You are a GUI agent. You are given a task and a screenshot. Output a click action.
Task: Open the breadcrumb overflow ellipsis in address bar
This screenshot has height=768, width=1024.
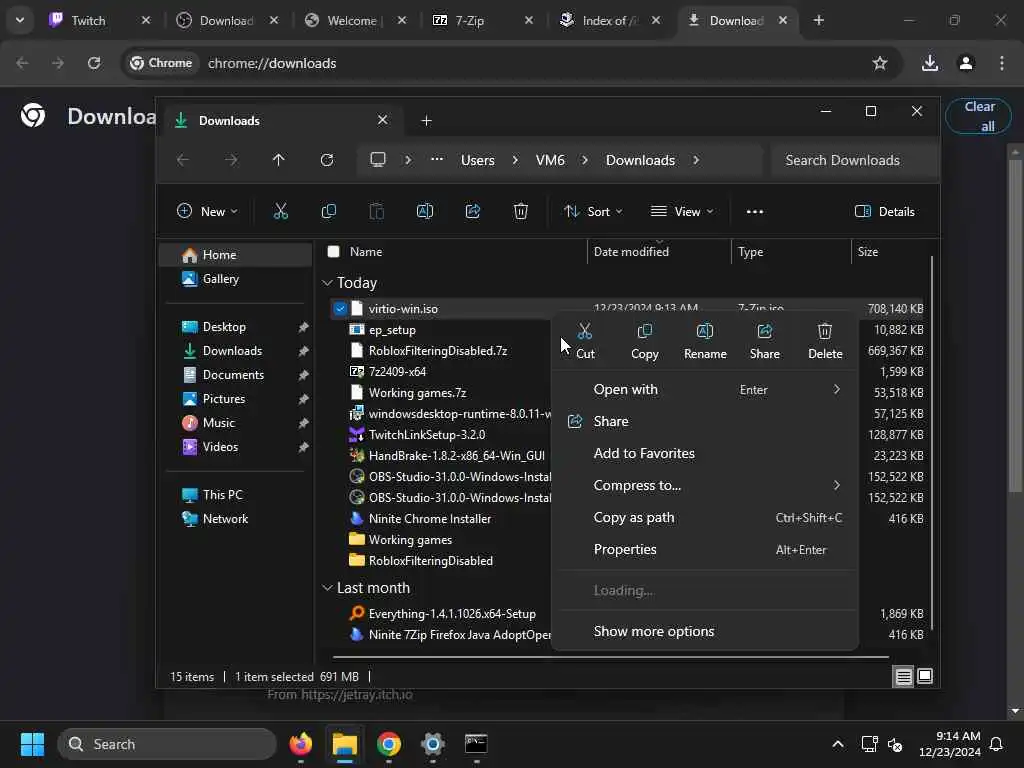click(x=437, y=160)
